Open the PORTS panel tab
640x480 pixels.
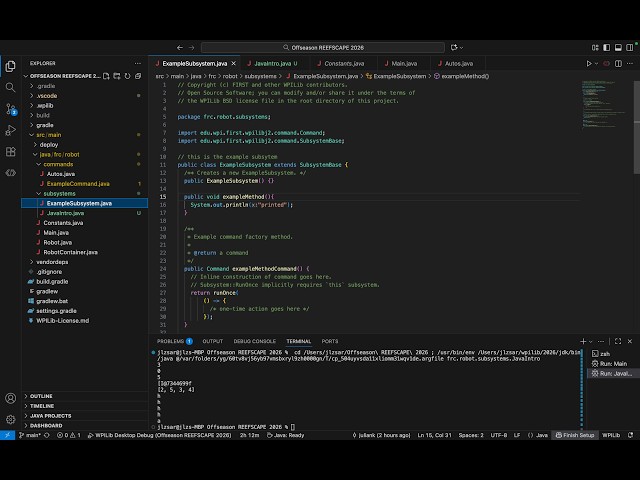[x=330, y=341]
